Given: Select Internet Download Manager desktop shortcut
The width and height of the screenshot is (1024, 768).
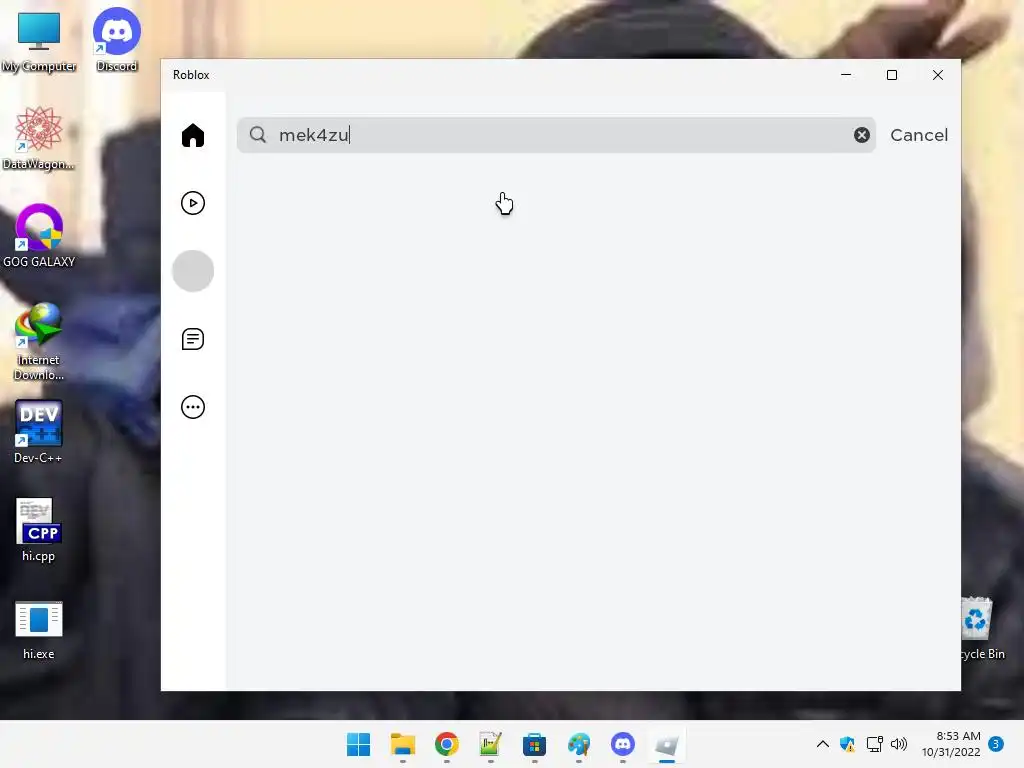Looking at the screenshot, I should (x=39, y=341).
